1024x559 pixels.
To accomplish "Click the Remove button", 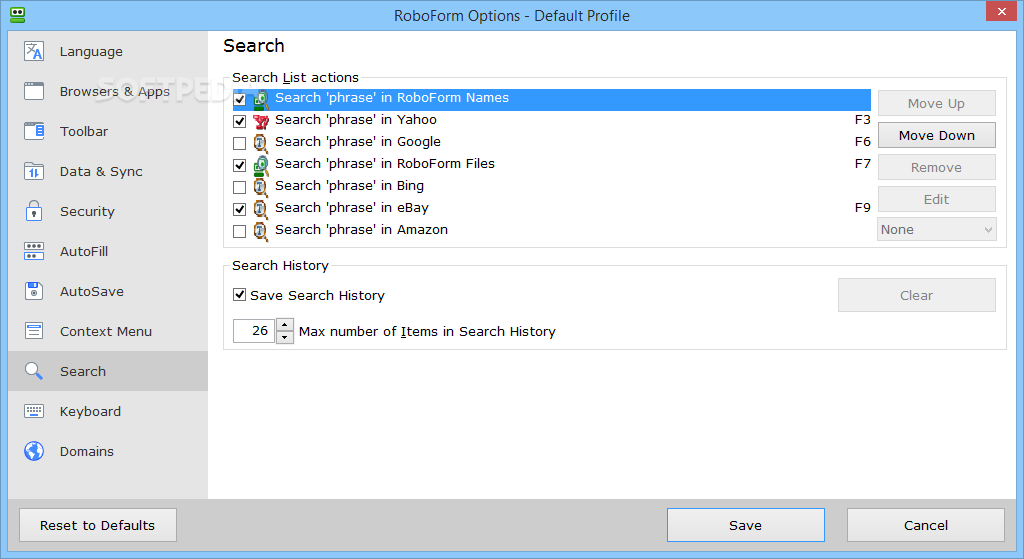I will click(x=936, y=167).
